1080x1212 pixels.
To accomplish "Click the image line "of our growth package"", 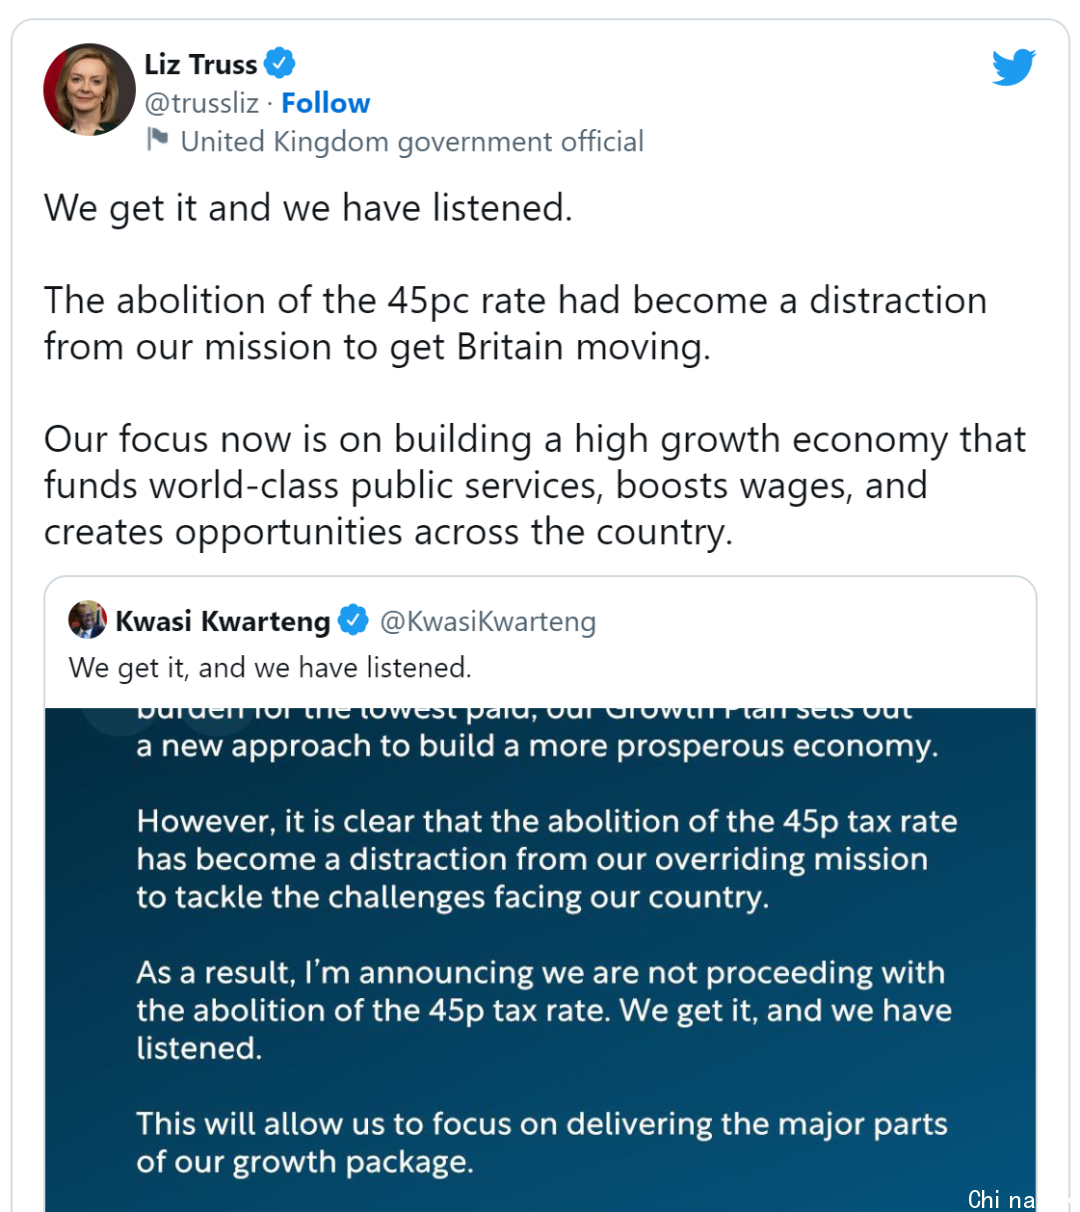I will pos(305,1162).
